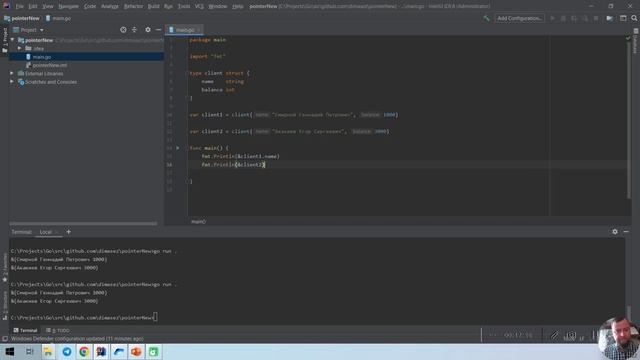This screenshot has width=640, height=360.
Task: Open Task View on the taskbar
Action: 29,351
